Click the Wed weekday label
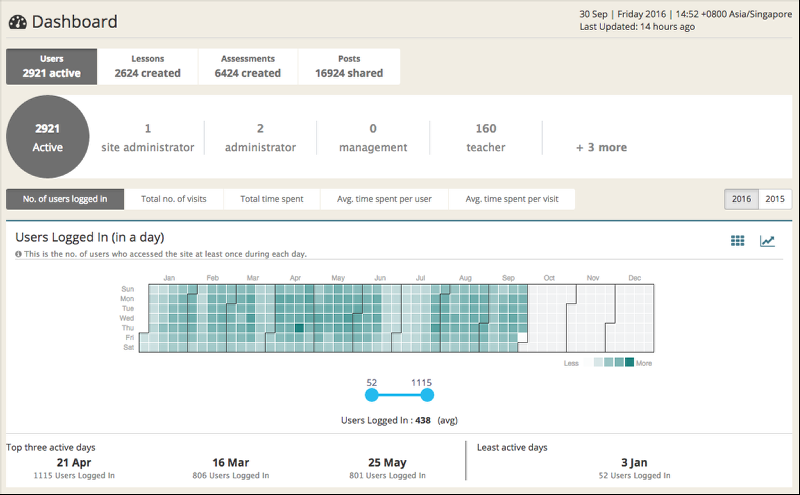Viewport: 800px width, 495px height. [x=127, y=318]
